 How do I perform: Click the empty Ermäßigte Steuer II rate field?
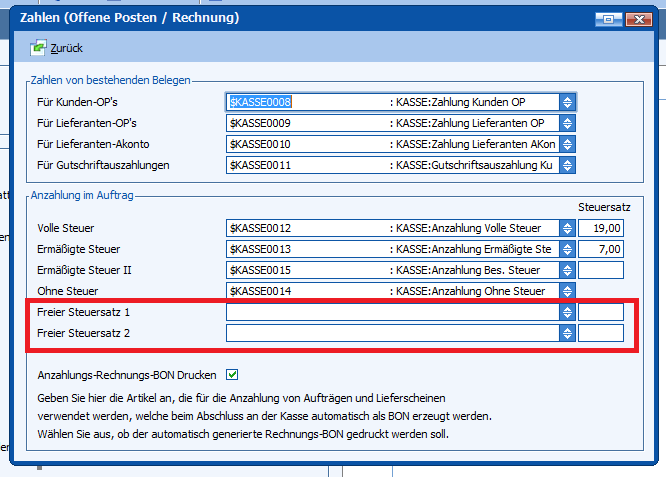pos(600,270)
